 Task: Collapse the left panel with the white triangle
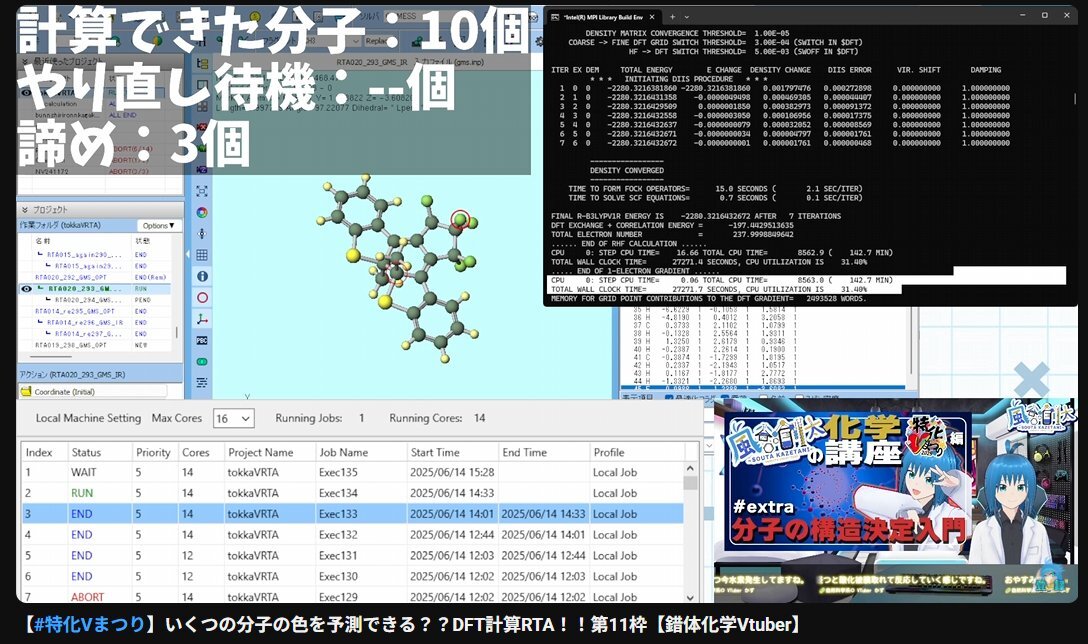(187, 255)
